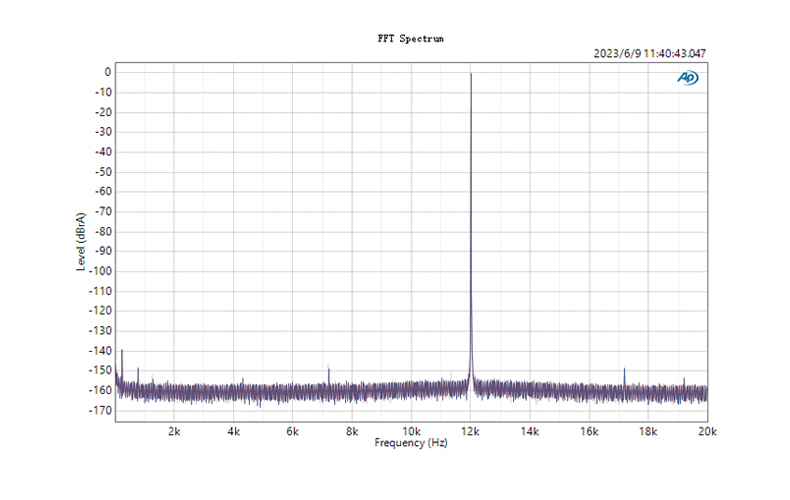Click the AP logo in the graph corner

688,78
